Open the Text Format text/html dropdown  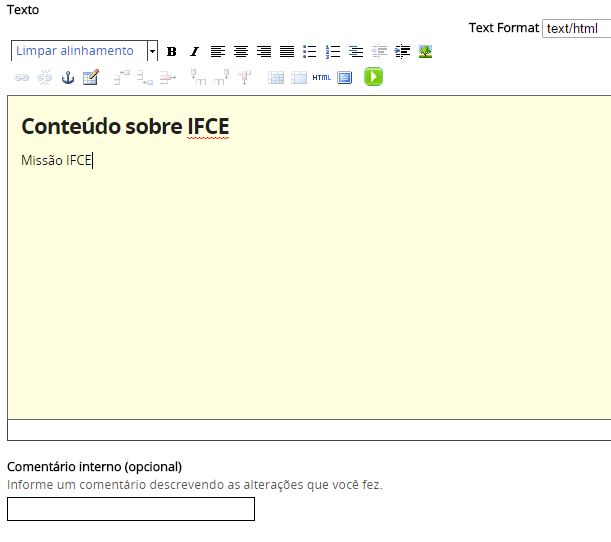coord(576,28)
